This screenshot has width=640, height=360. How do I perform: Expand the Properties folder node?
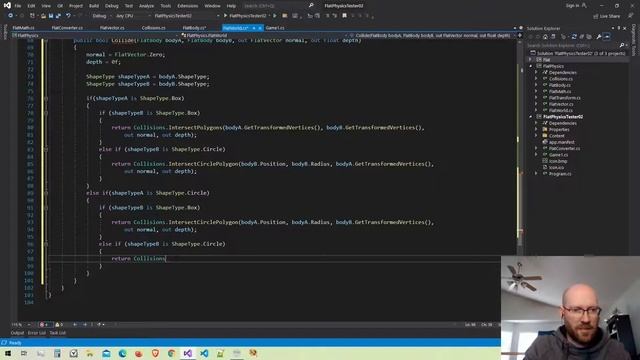[x=536, y=129]
